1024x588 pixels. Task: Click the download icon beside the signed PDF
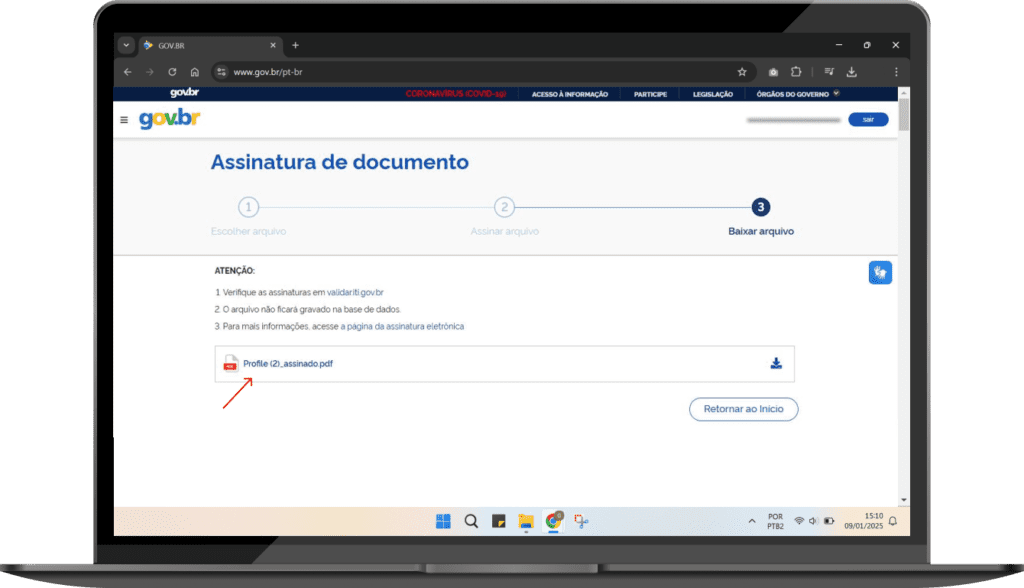776,364
